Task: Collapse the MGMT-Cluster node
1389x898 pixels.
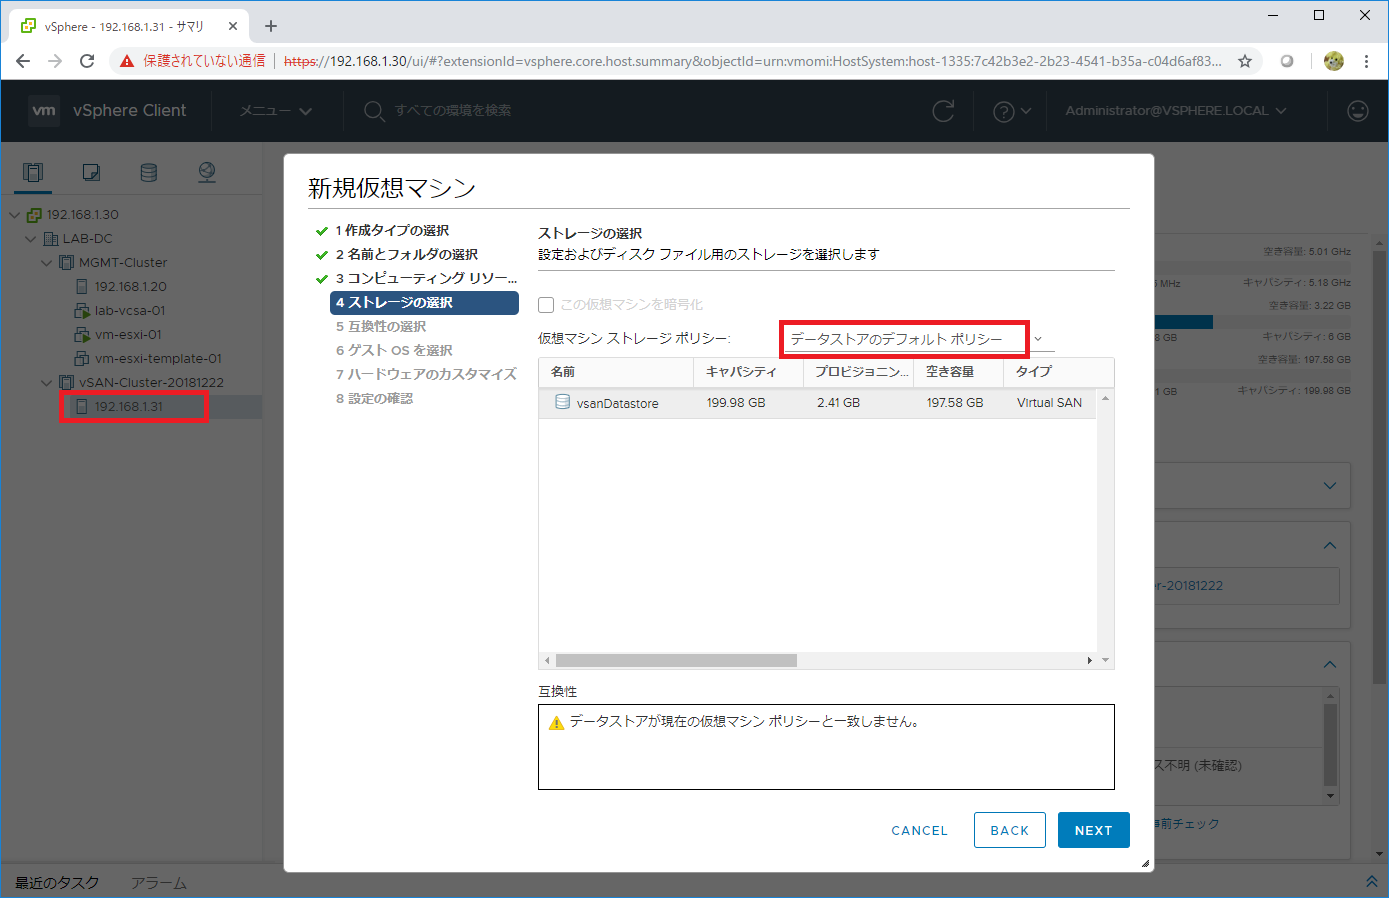Action: coord(46,263)
